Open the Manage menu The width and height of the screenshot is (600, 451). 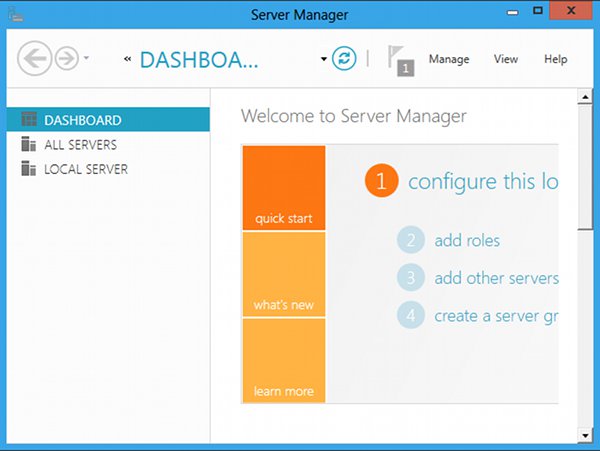[x=449, y=59]
